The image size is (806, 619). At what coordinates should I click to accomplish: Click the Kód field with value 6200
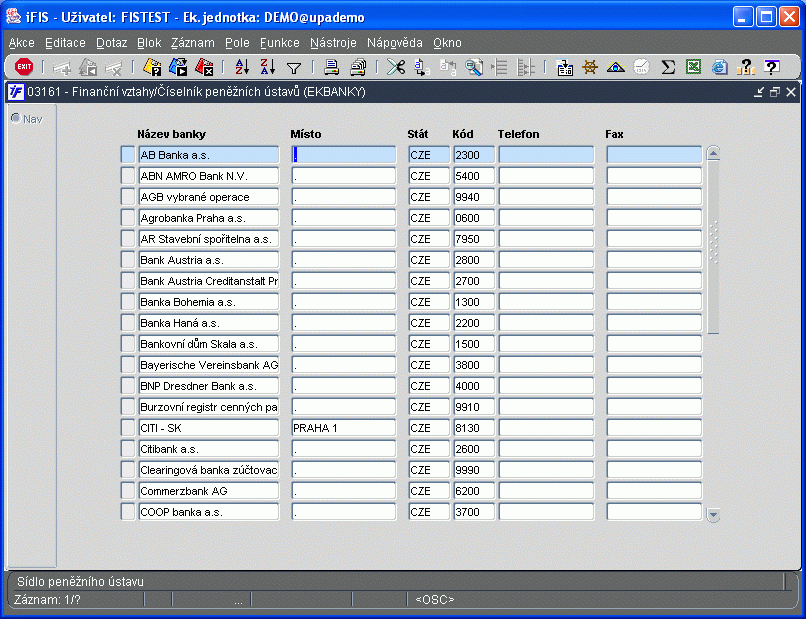474,491
